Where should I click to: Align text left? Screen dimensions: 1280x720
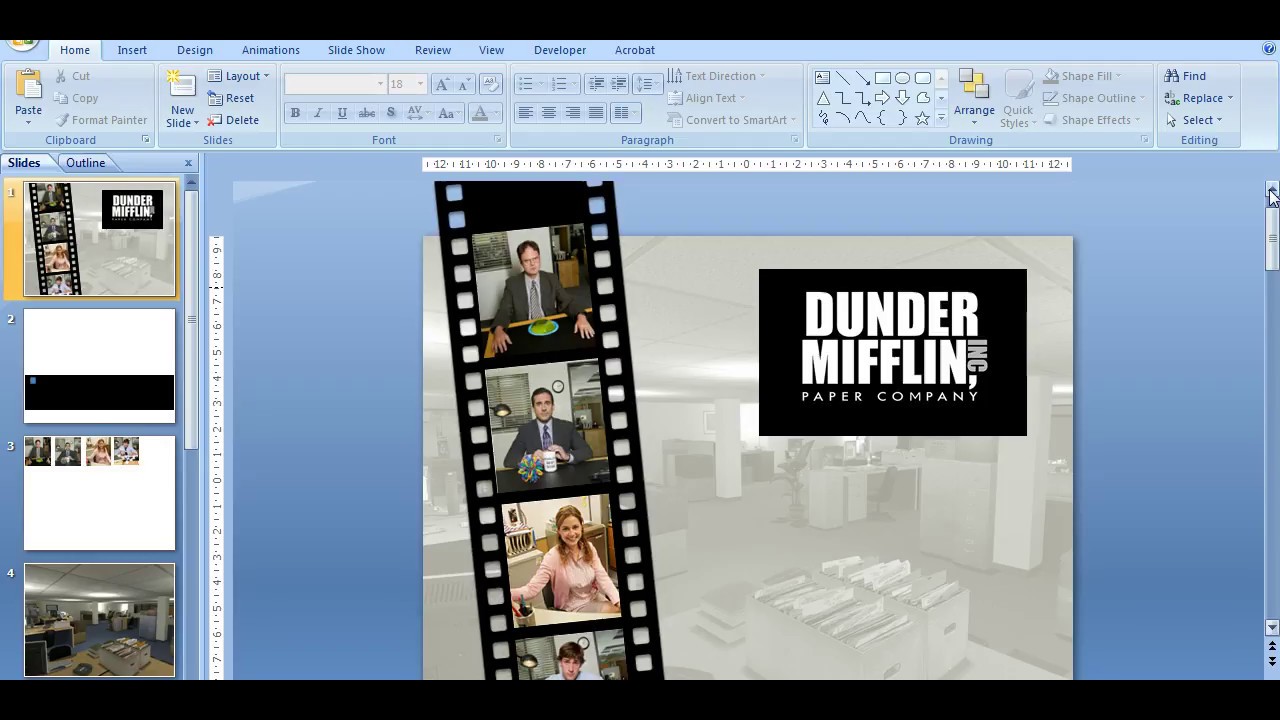(525, 113)
